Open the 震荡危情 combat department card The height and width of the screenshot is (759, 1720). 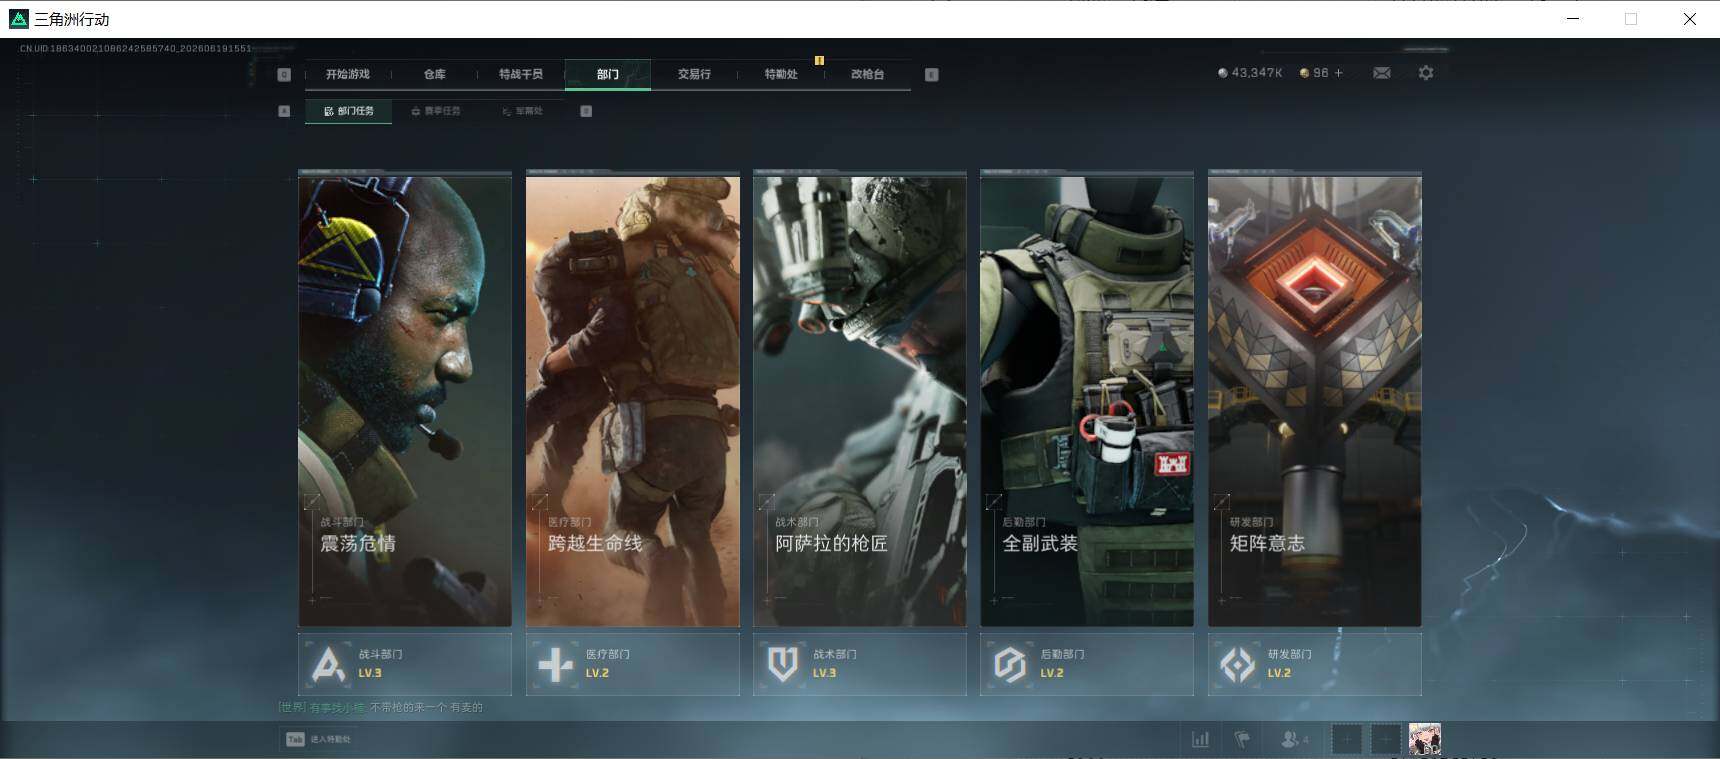click(405, 400)
